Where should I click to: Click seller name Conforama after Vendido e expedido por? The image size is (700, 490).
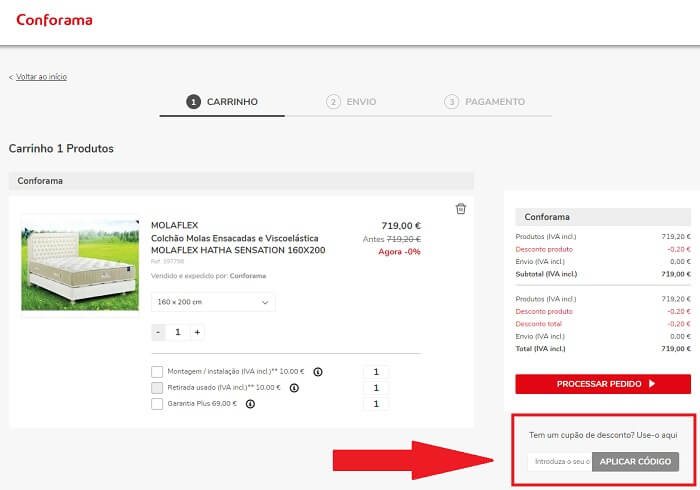coord(248,276)
